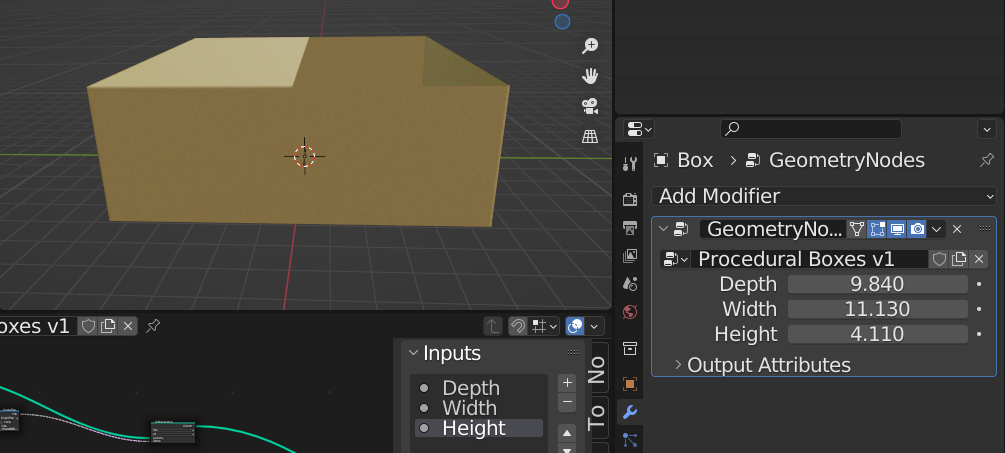The image size is (1005, 453).
Task: Unlink node tree in node editor header
Action: [x=128, y=326]
